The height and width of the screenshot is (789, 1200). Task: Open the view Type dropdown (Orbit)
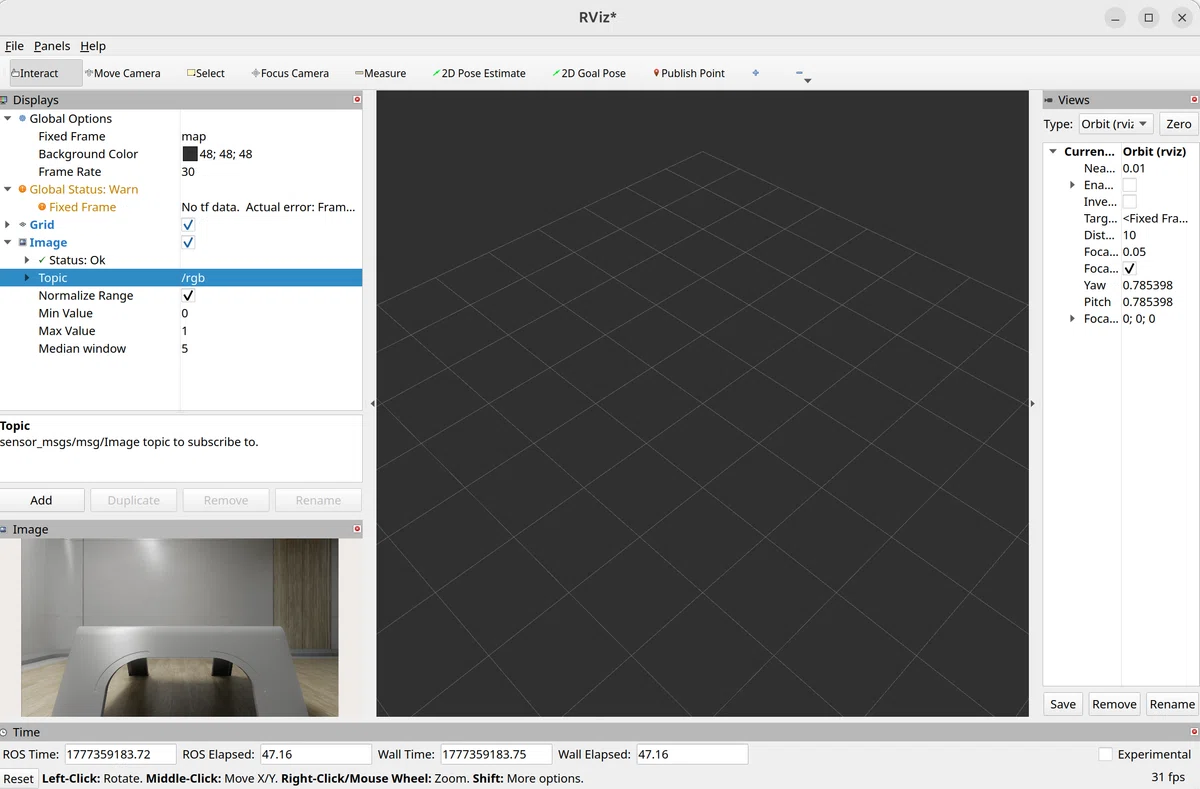point(1115,124)
